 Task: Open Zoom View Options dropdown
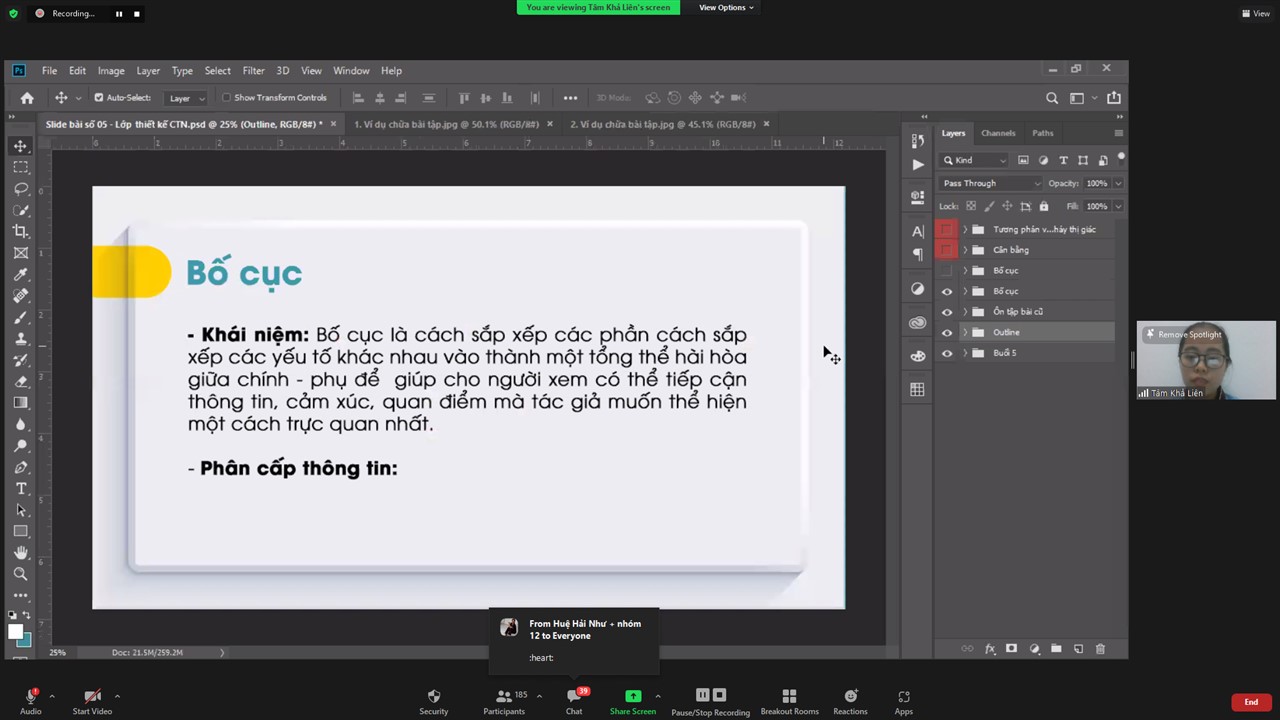726,8
